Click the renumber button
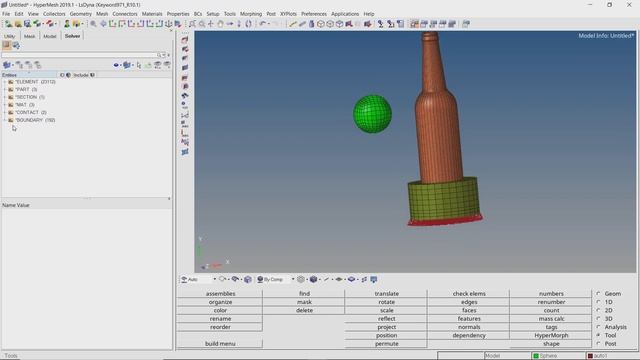This screenshot has height=360, width=640. [551, 302]
